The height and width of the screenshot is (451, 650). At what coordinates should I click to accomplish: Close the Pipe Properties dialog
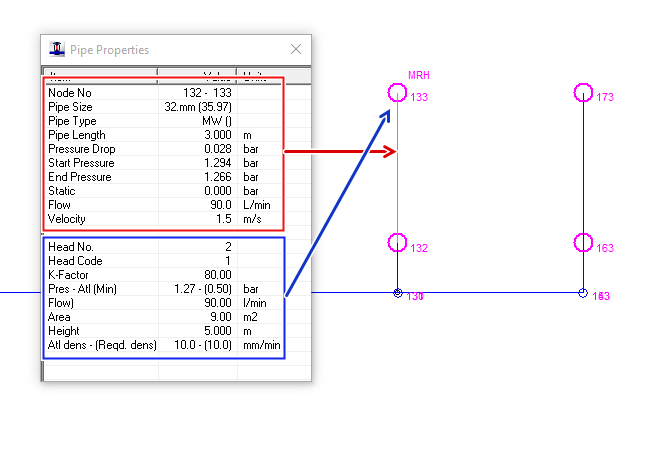tap(295, 49)
